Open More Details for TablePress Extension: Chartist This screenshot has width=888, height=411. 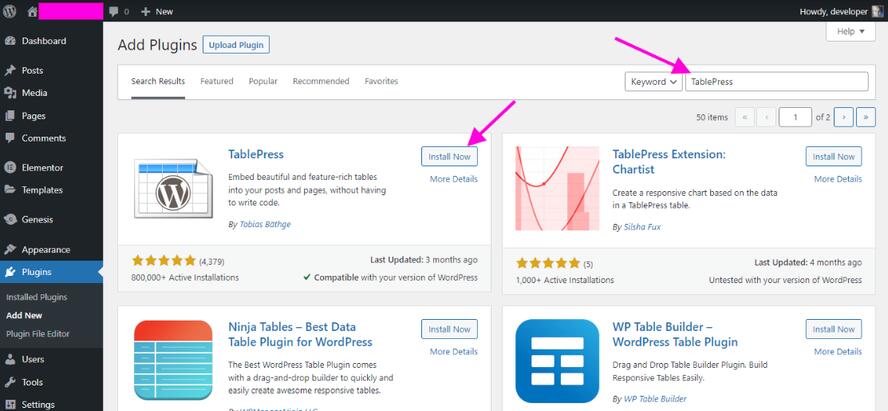click(x=837, y=179)
